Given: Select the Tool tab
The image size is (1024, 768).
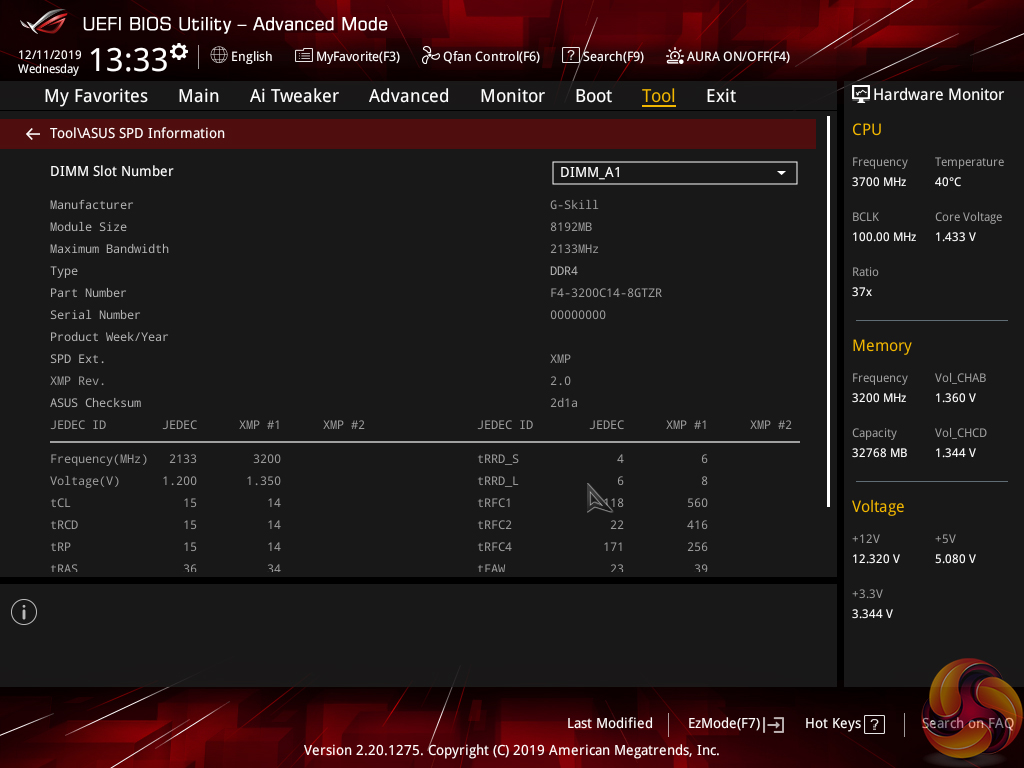Looking at the screenshot, I should [x=658, y=96].
